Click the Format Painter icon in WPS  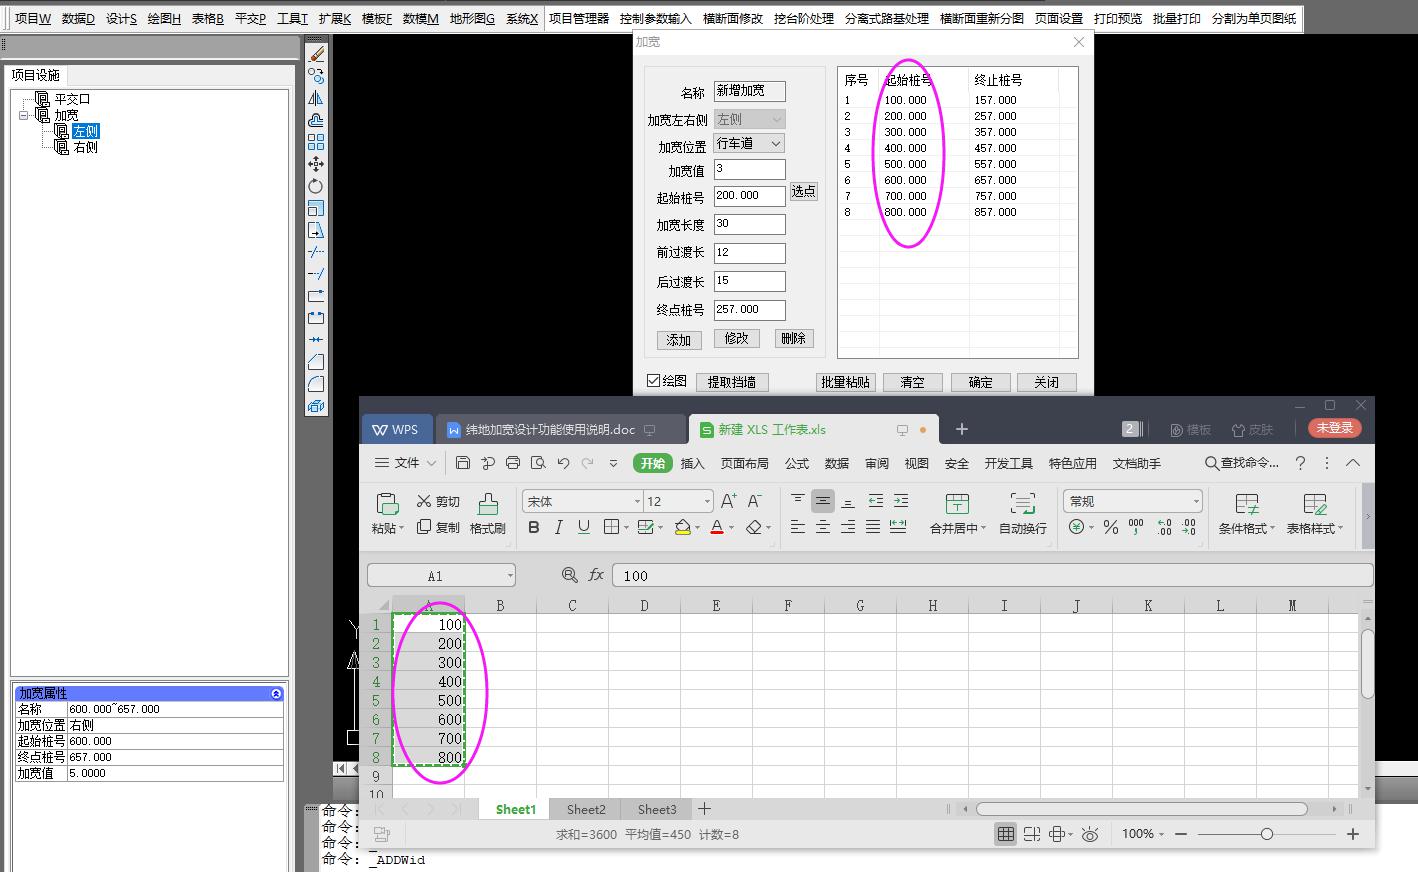pyautogui.click(x=487, y=503)
